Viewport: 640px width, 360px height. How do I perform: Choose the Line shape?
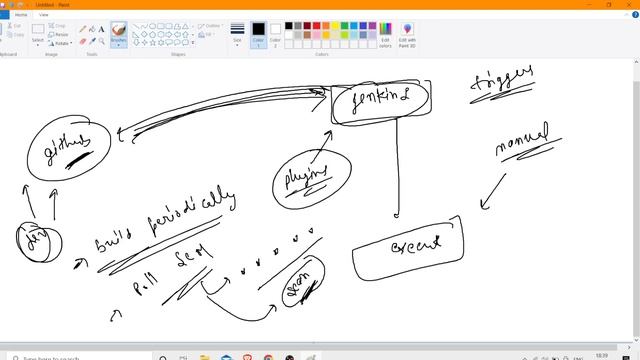(136, 26)
